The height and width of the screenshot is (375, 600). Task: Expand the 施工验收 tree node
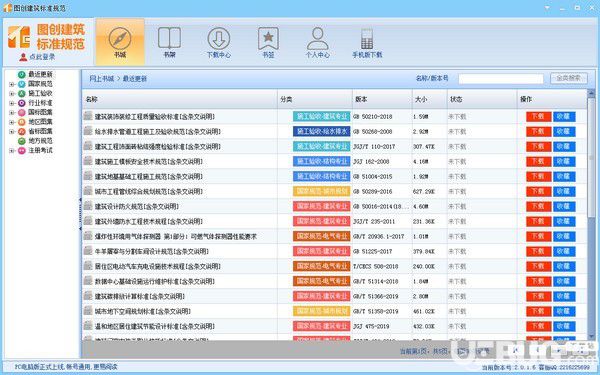pos(11,93)
